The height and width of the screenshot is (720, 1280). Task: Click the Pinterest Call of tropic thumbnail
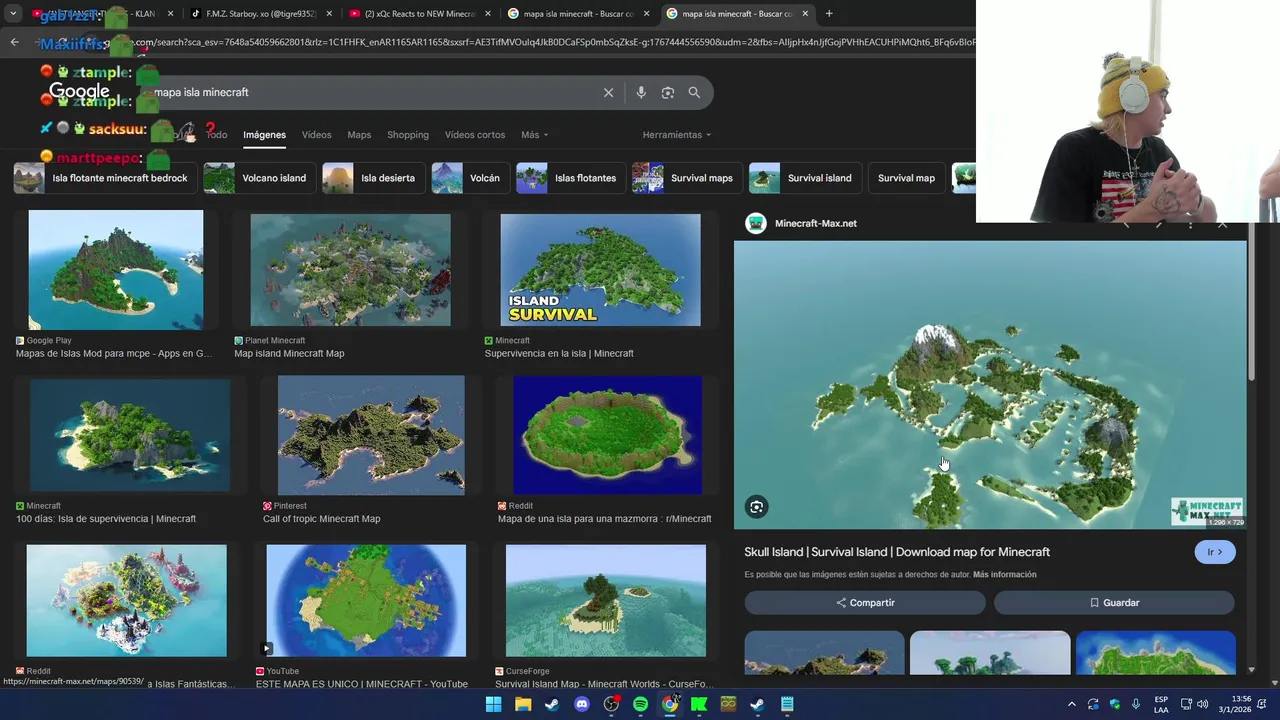371,435
